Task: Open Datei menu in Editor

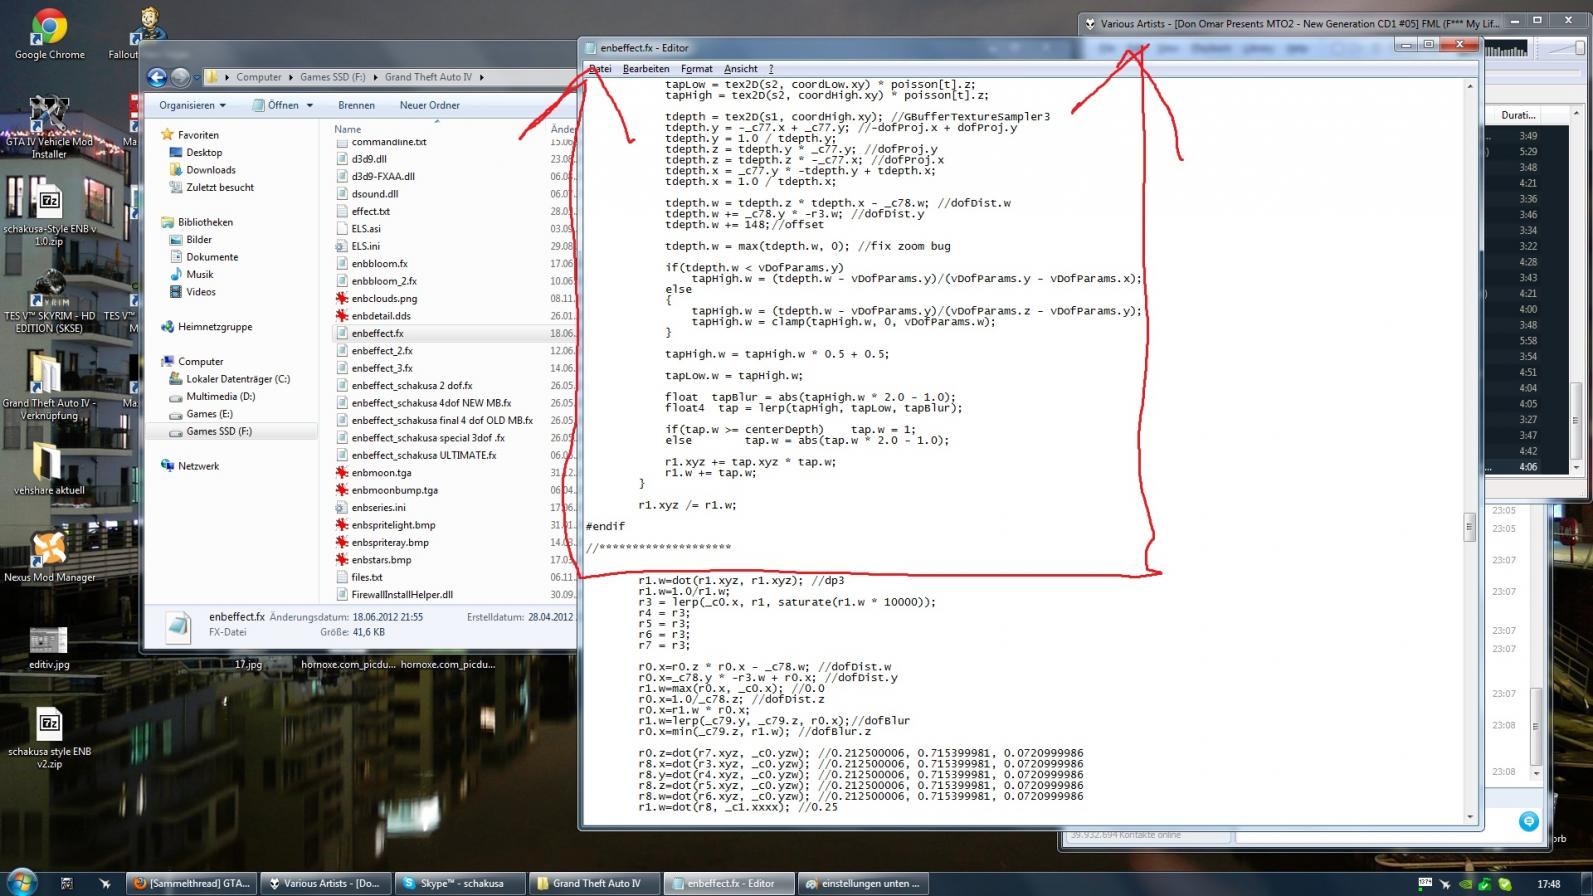Action: click(x=600, y=69)
